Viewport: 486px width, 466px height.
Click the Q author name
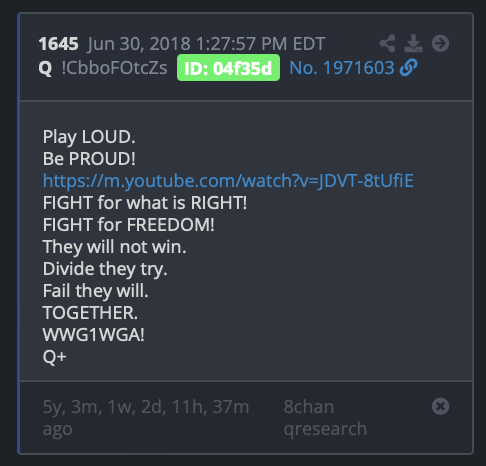point(45,69)
